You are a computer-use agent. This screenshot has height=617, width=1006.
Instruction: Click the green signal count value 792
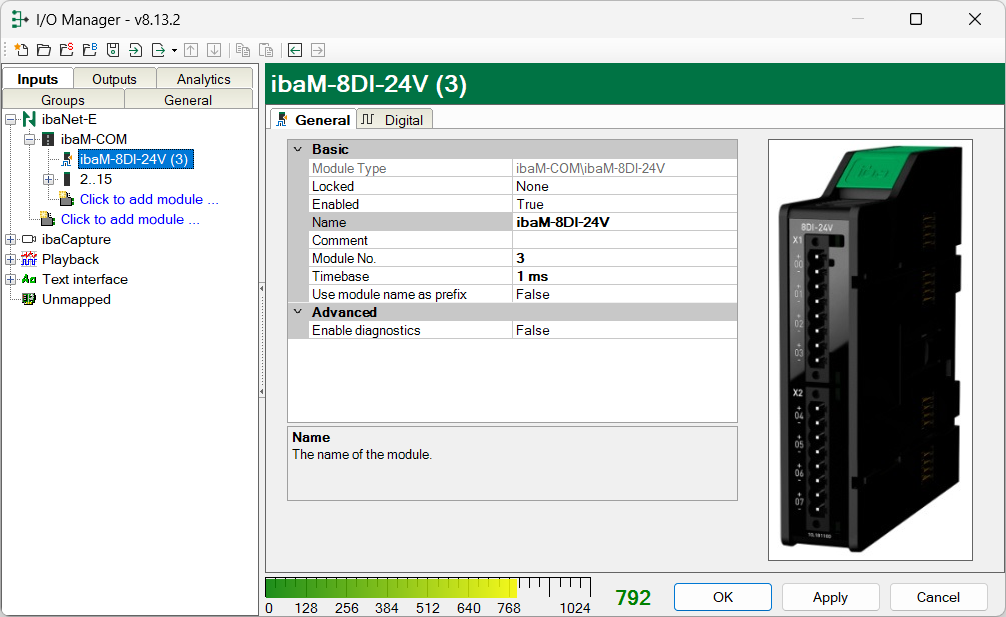click(633, 598)
